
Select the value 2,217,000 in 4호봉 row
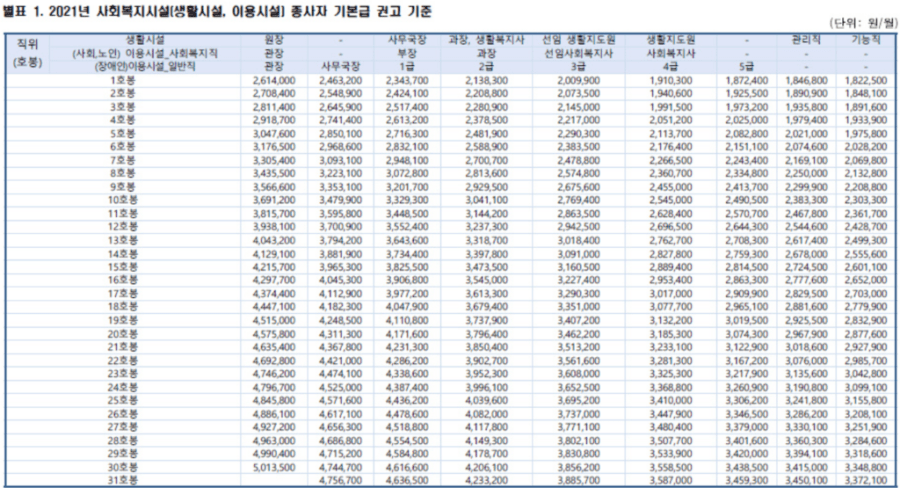579,121
